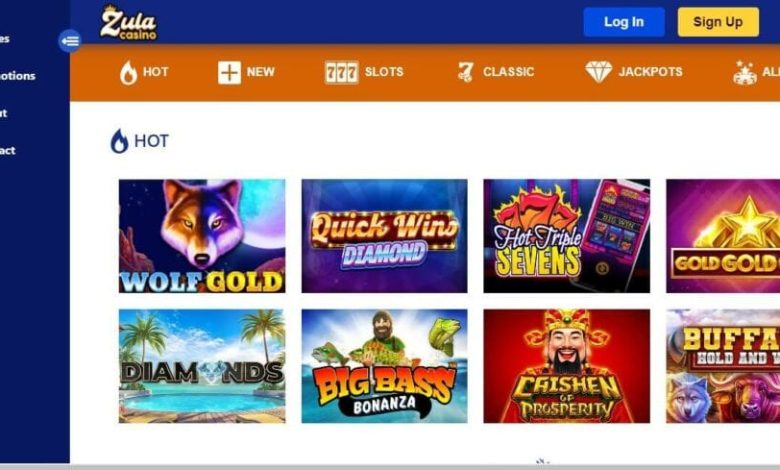
Task: Click the plus icon for New games
Action: [229, 73]
